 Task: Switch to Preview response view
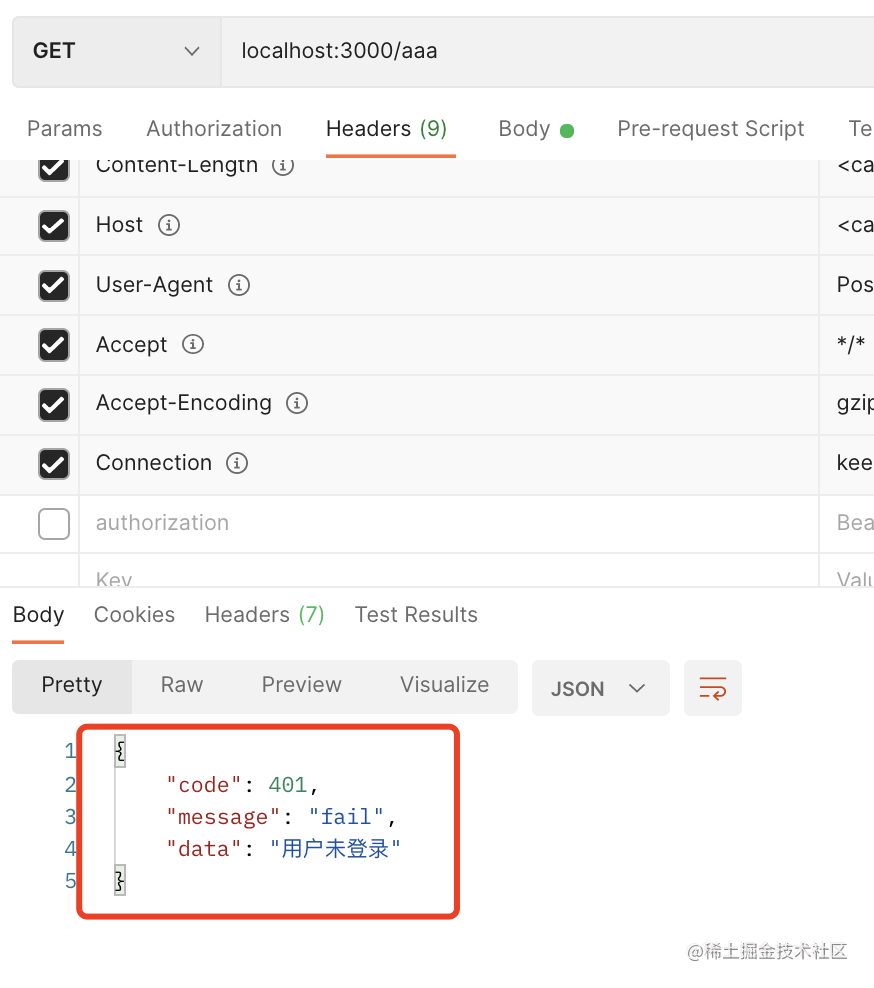[x=301, y=685]
